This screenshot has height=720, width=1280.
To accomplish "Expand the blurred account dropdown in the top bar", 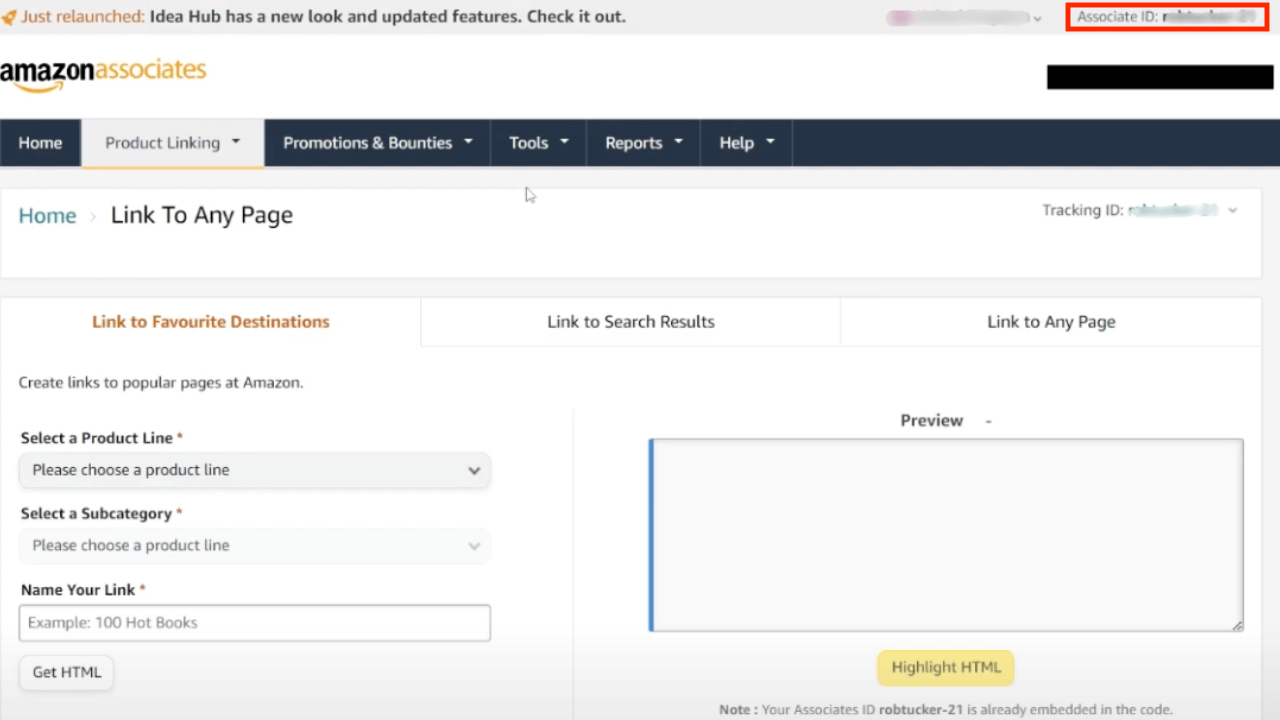I will (x=964, y=17).
